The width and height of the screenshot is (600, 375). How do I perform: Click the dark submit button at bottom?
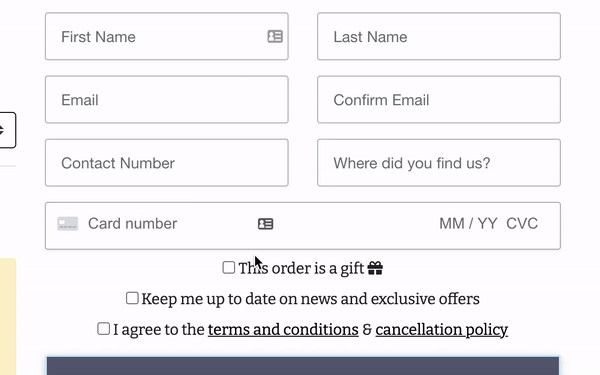(x=303, y=366)
